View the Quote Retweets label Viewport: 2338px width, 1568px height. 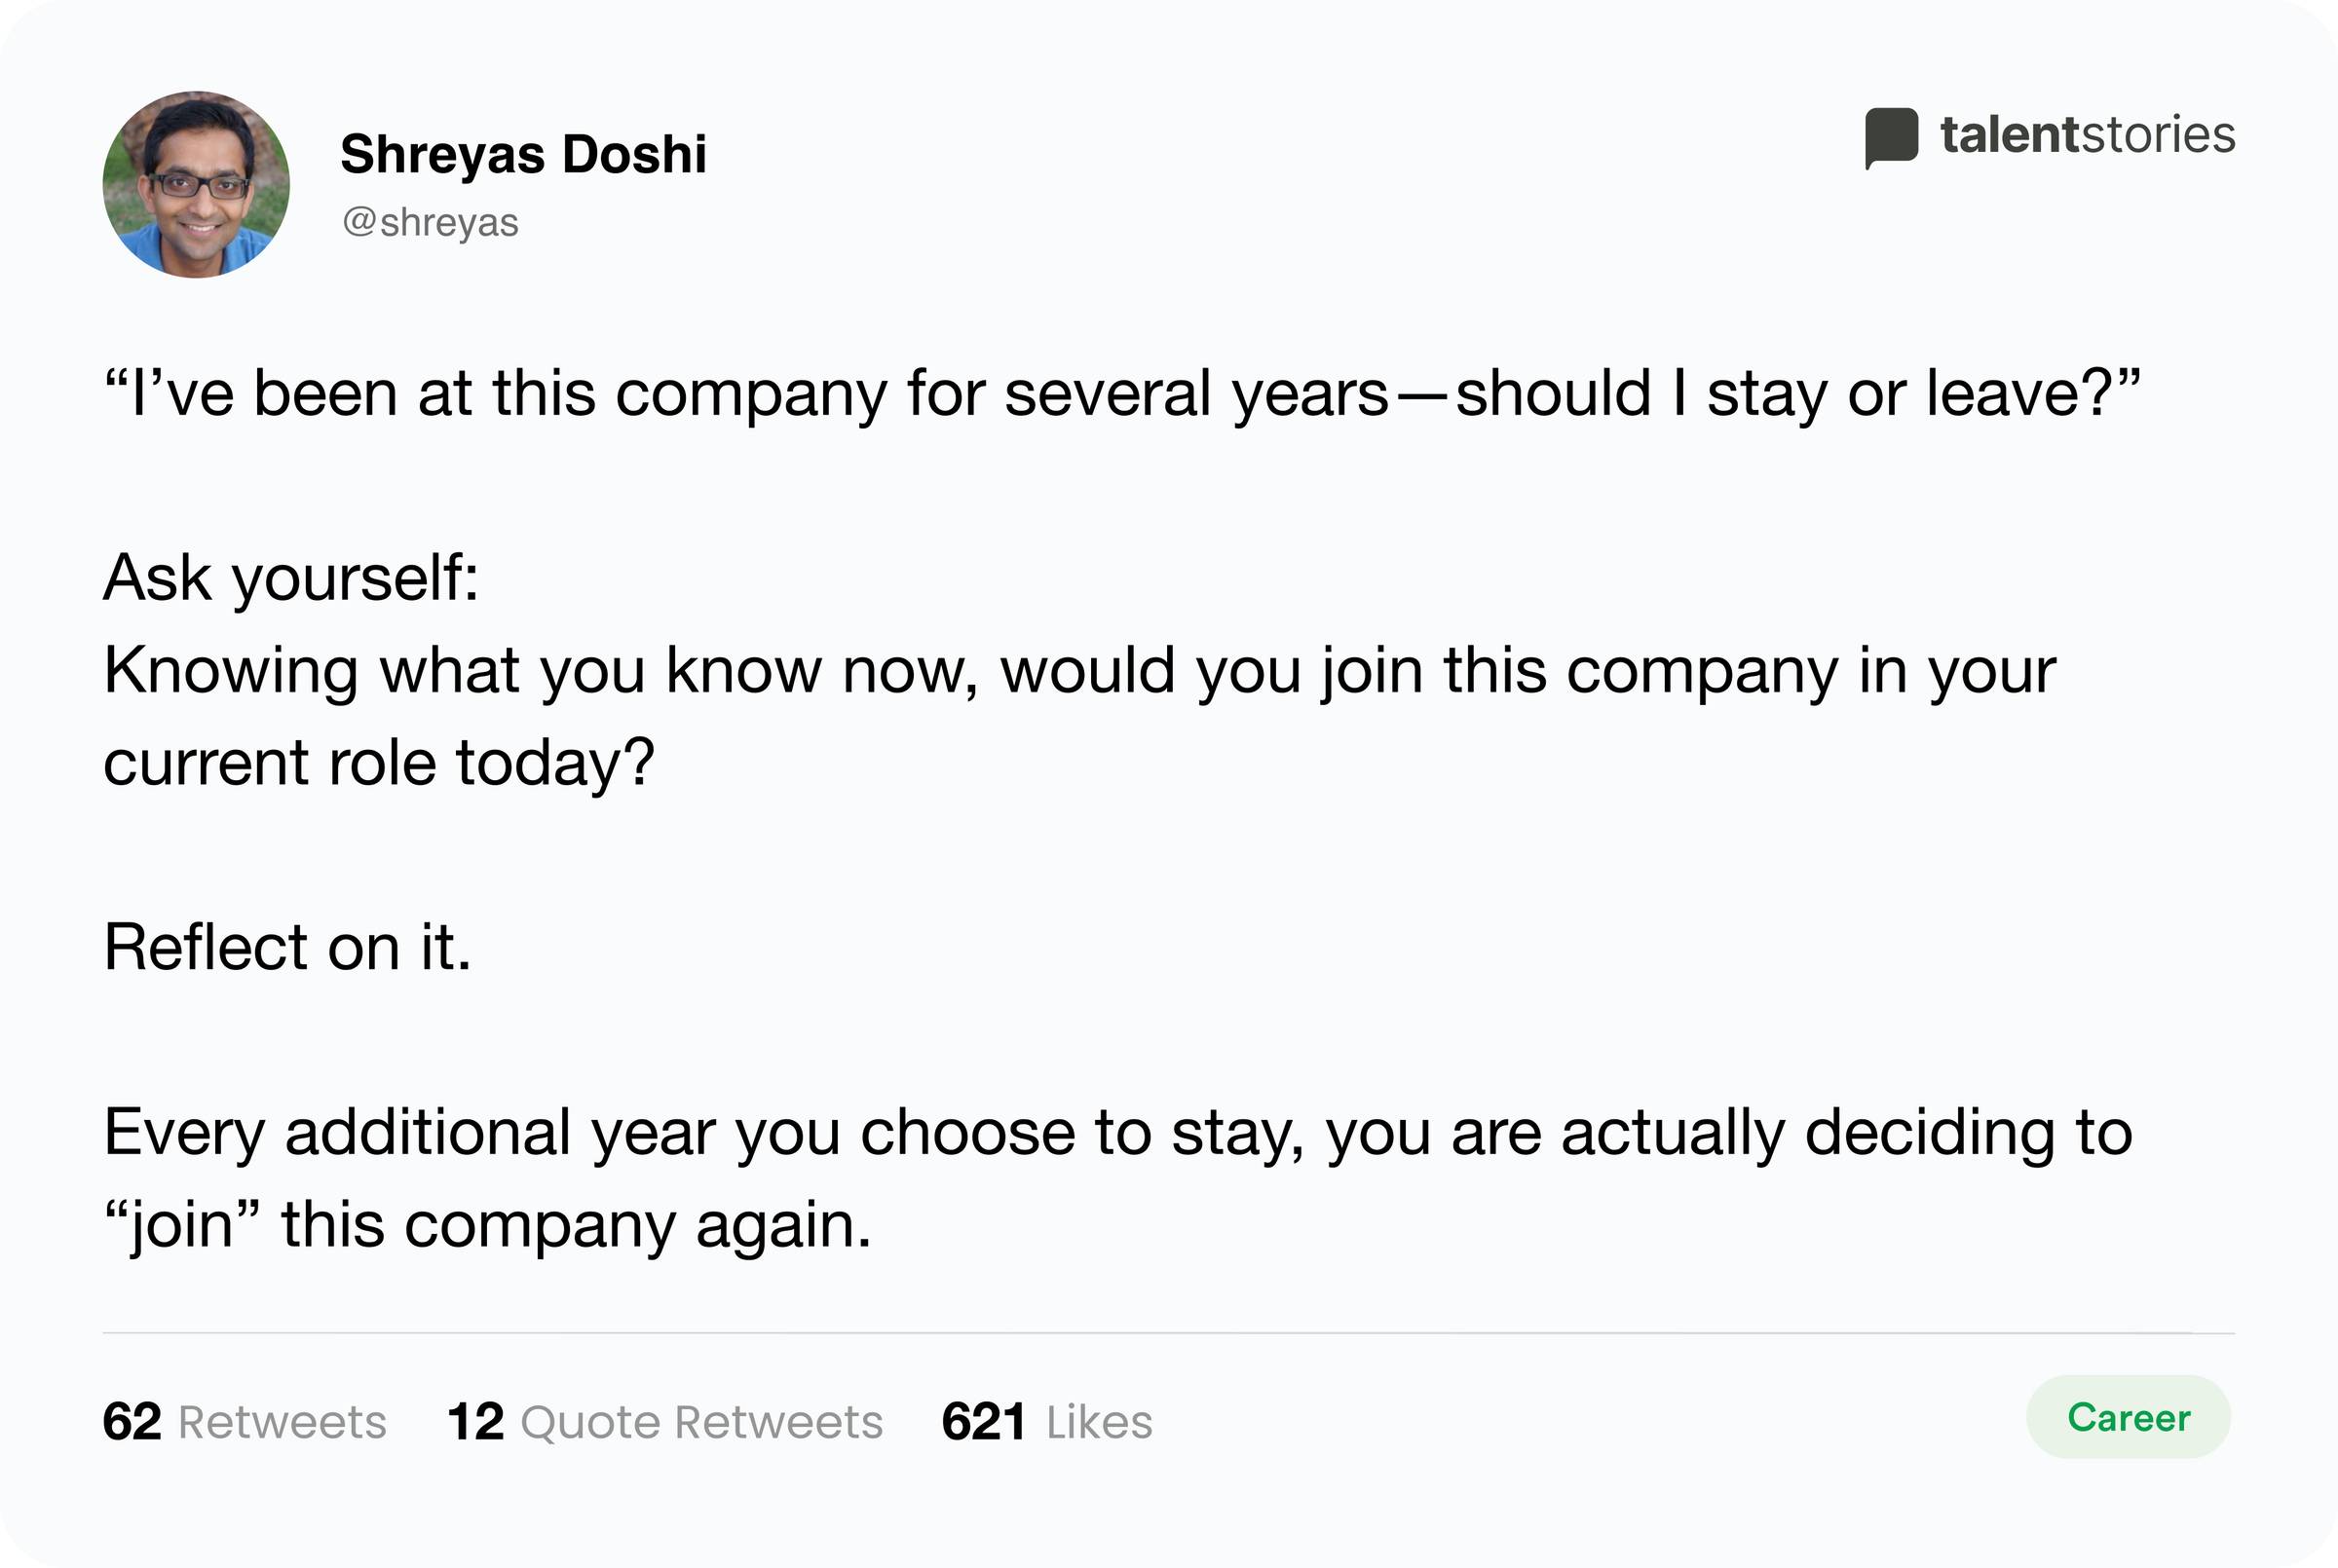(x=702, y=1422)
